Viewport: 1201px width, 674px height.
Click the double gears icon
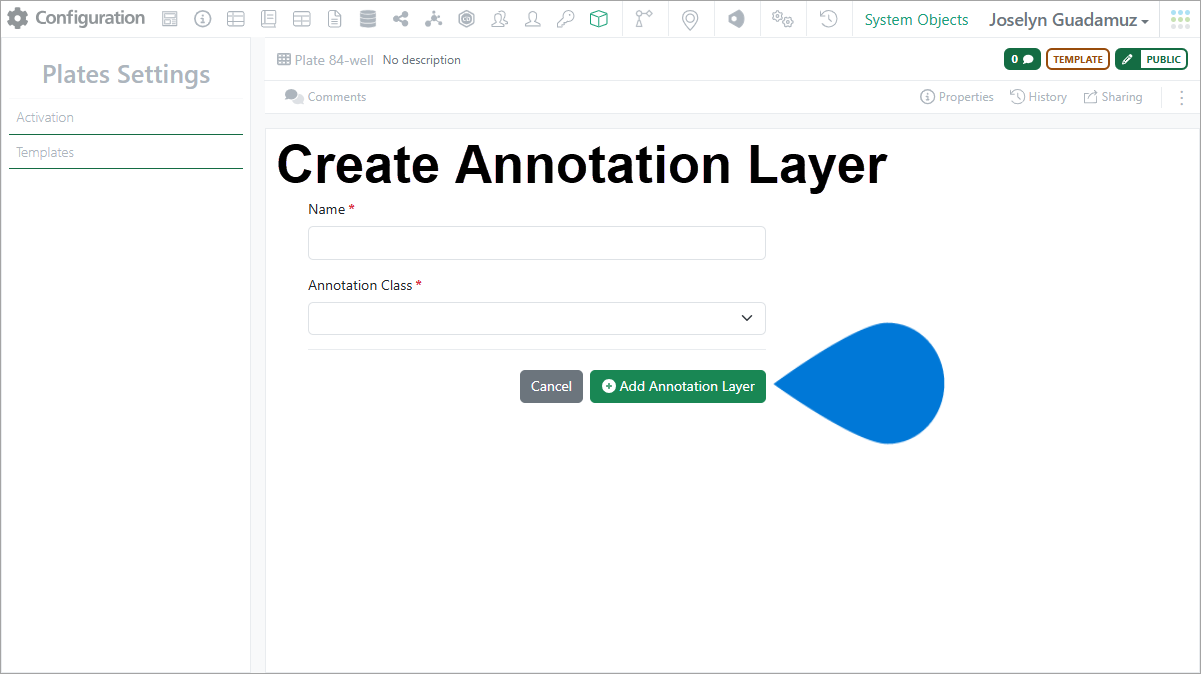tap(782, 19)
